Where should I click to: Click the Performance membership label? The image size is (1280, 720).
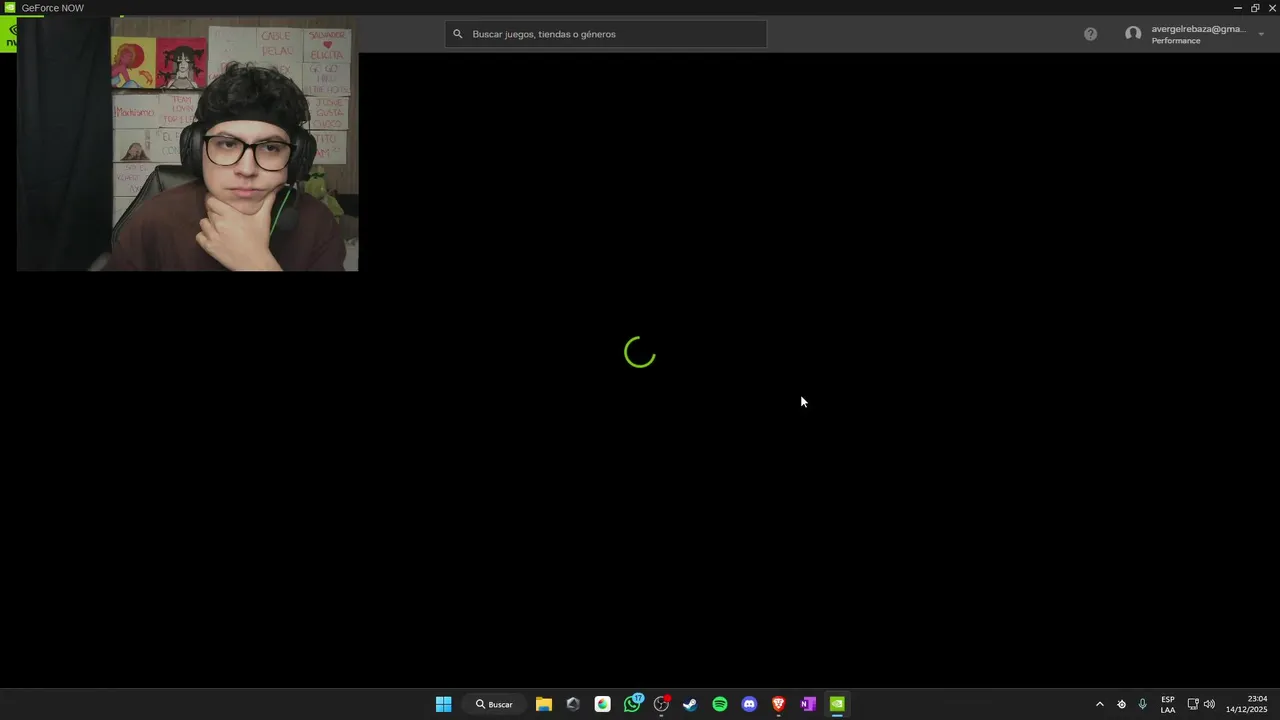[x=1176, y=41]
